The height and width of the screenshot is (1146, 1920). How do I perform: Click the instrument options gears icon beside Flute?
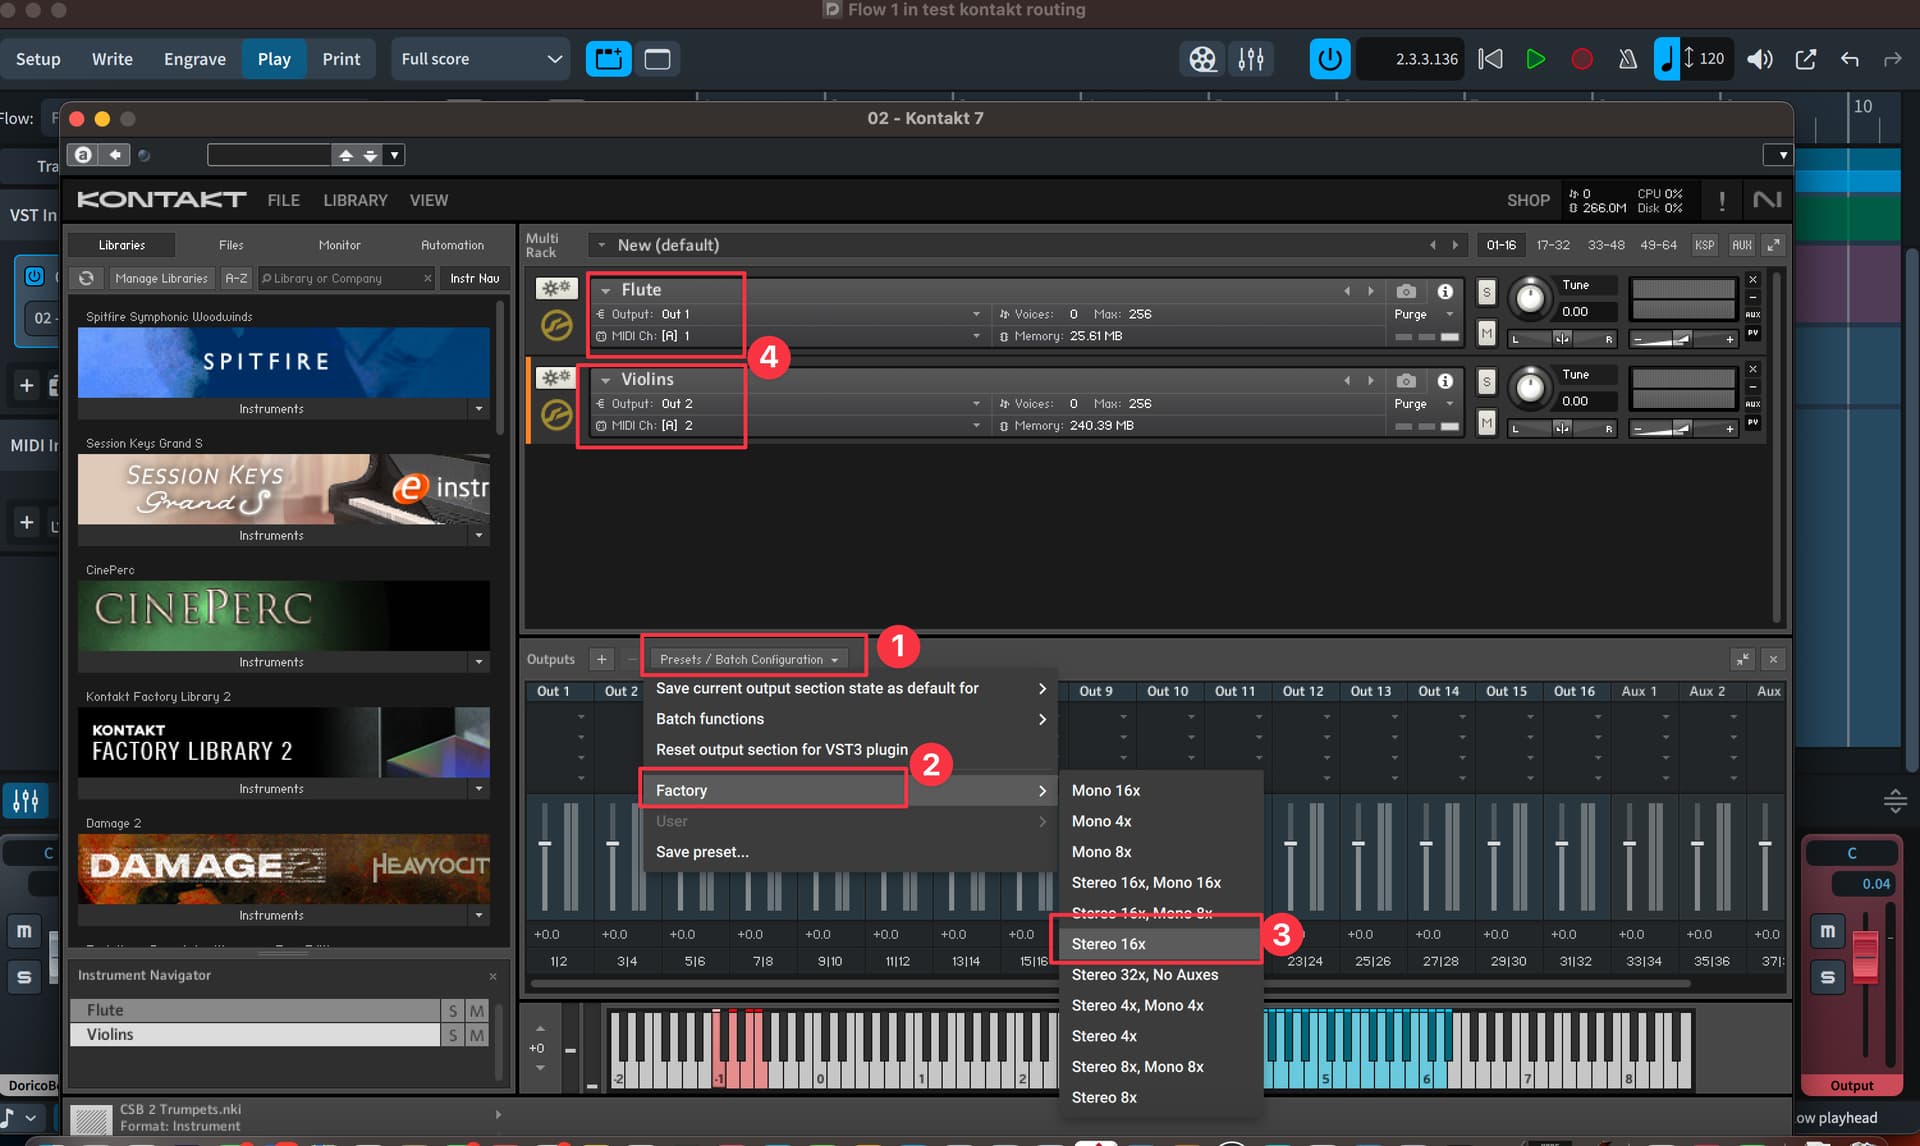[556, 287]
